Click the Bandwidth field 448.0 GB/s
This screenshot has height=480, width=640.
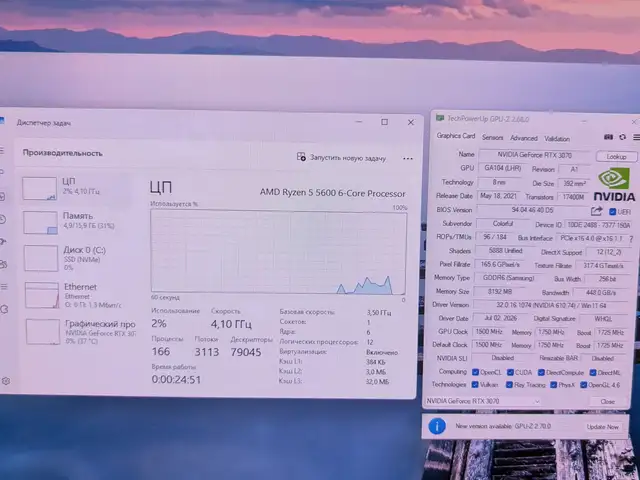tap(600, 293)
